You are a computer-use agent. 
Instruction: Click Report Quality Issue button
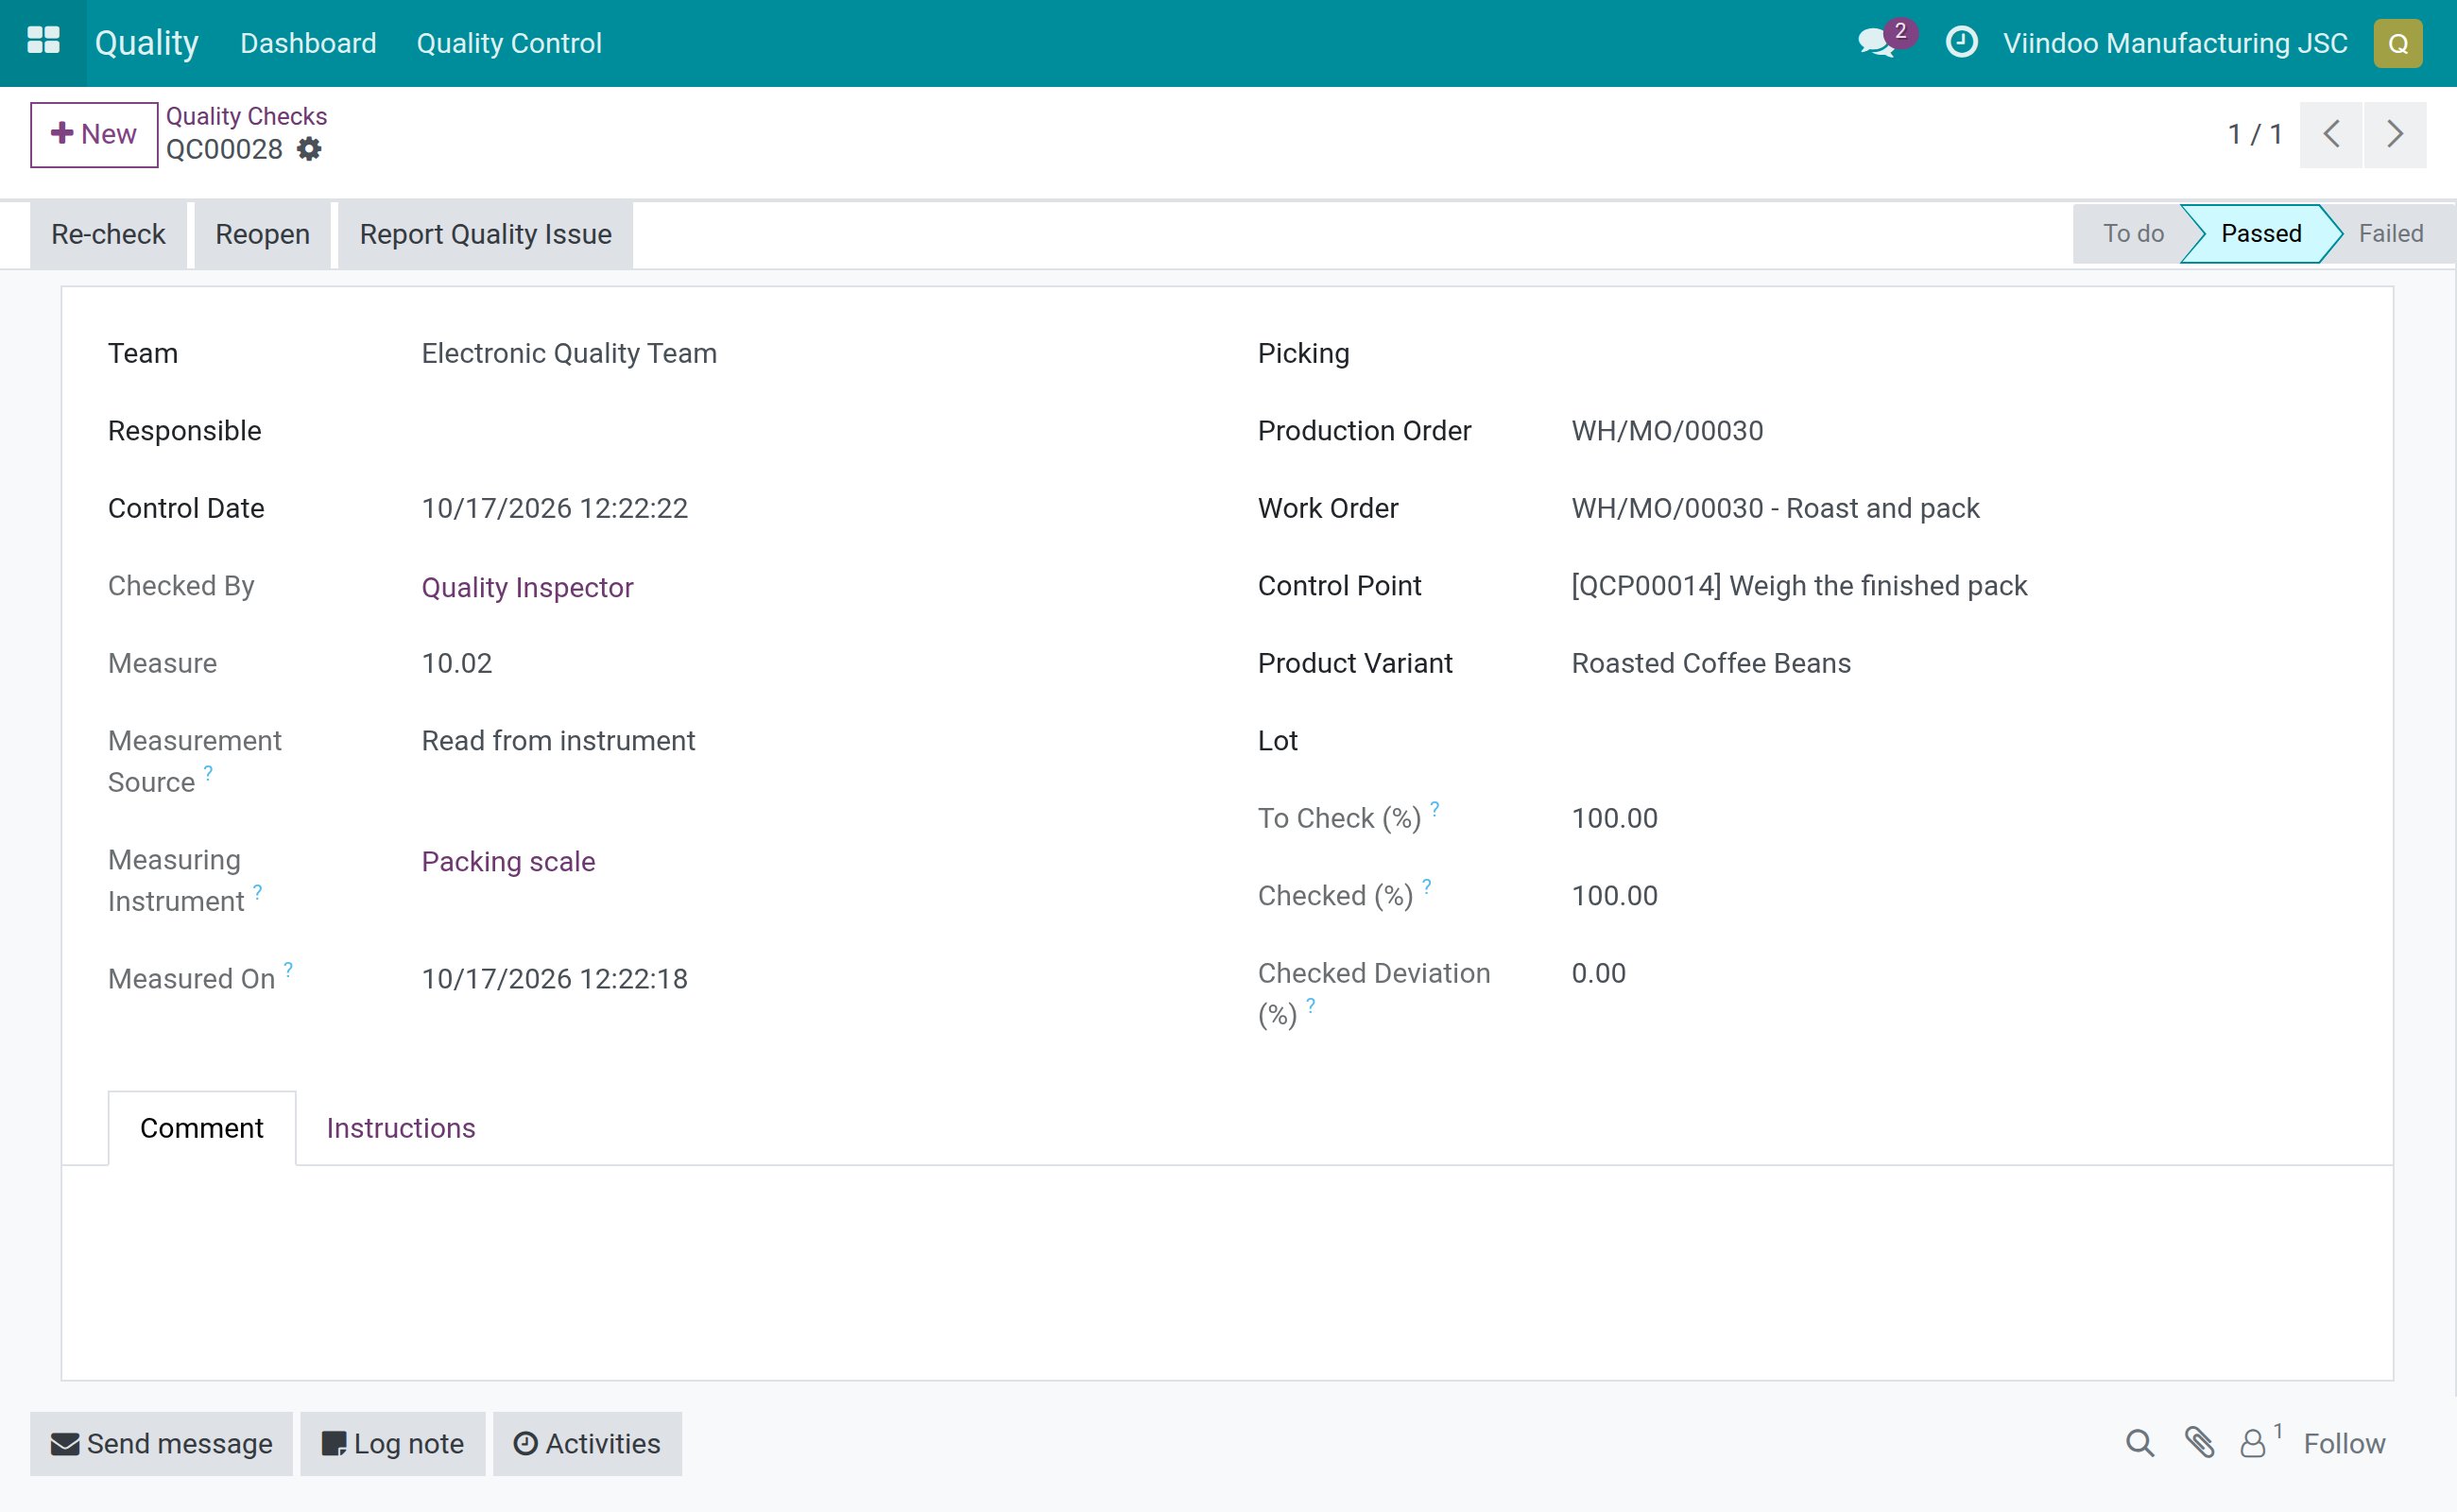point(485,234)
